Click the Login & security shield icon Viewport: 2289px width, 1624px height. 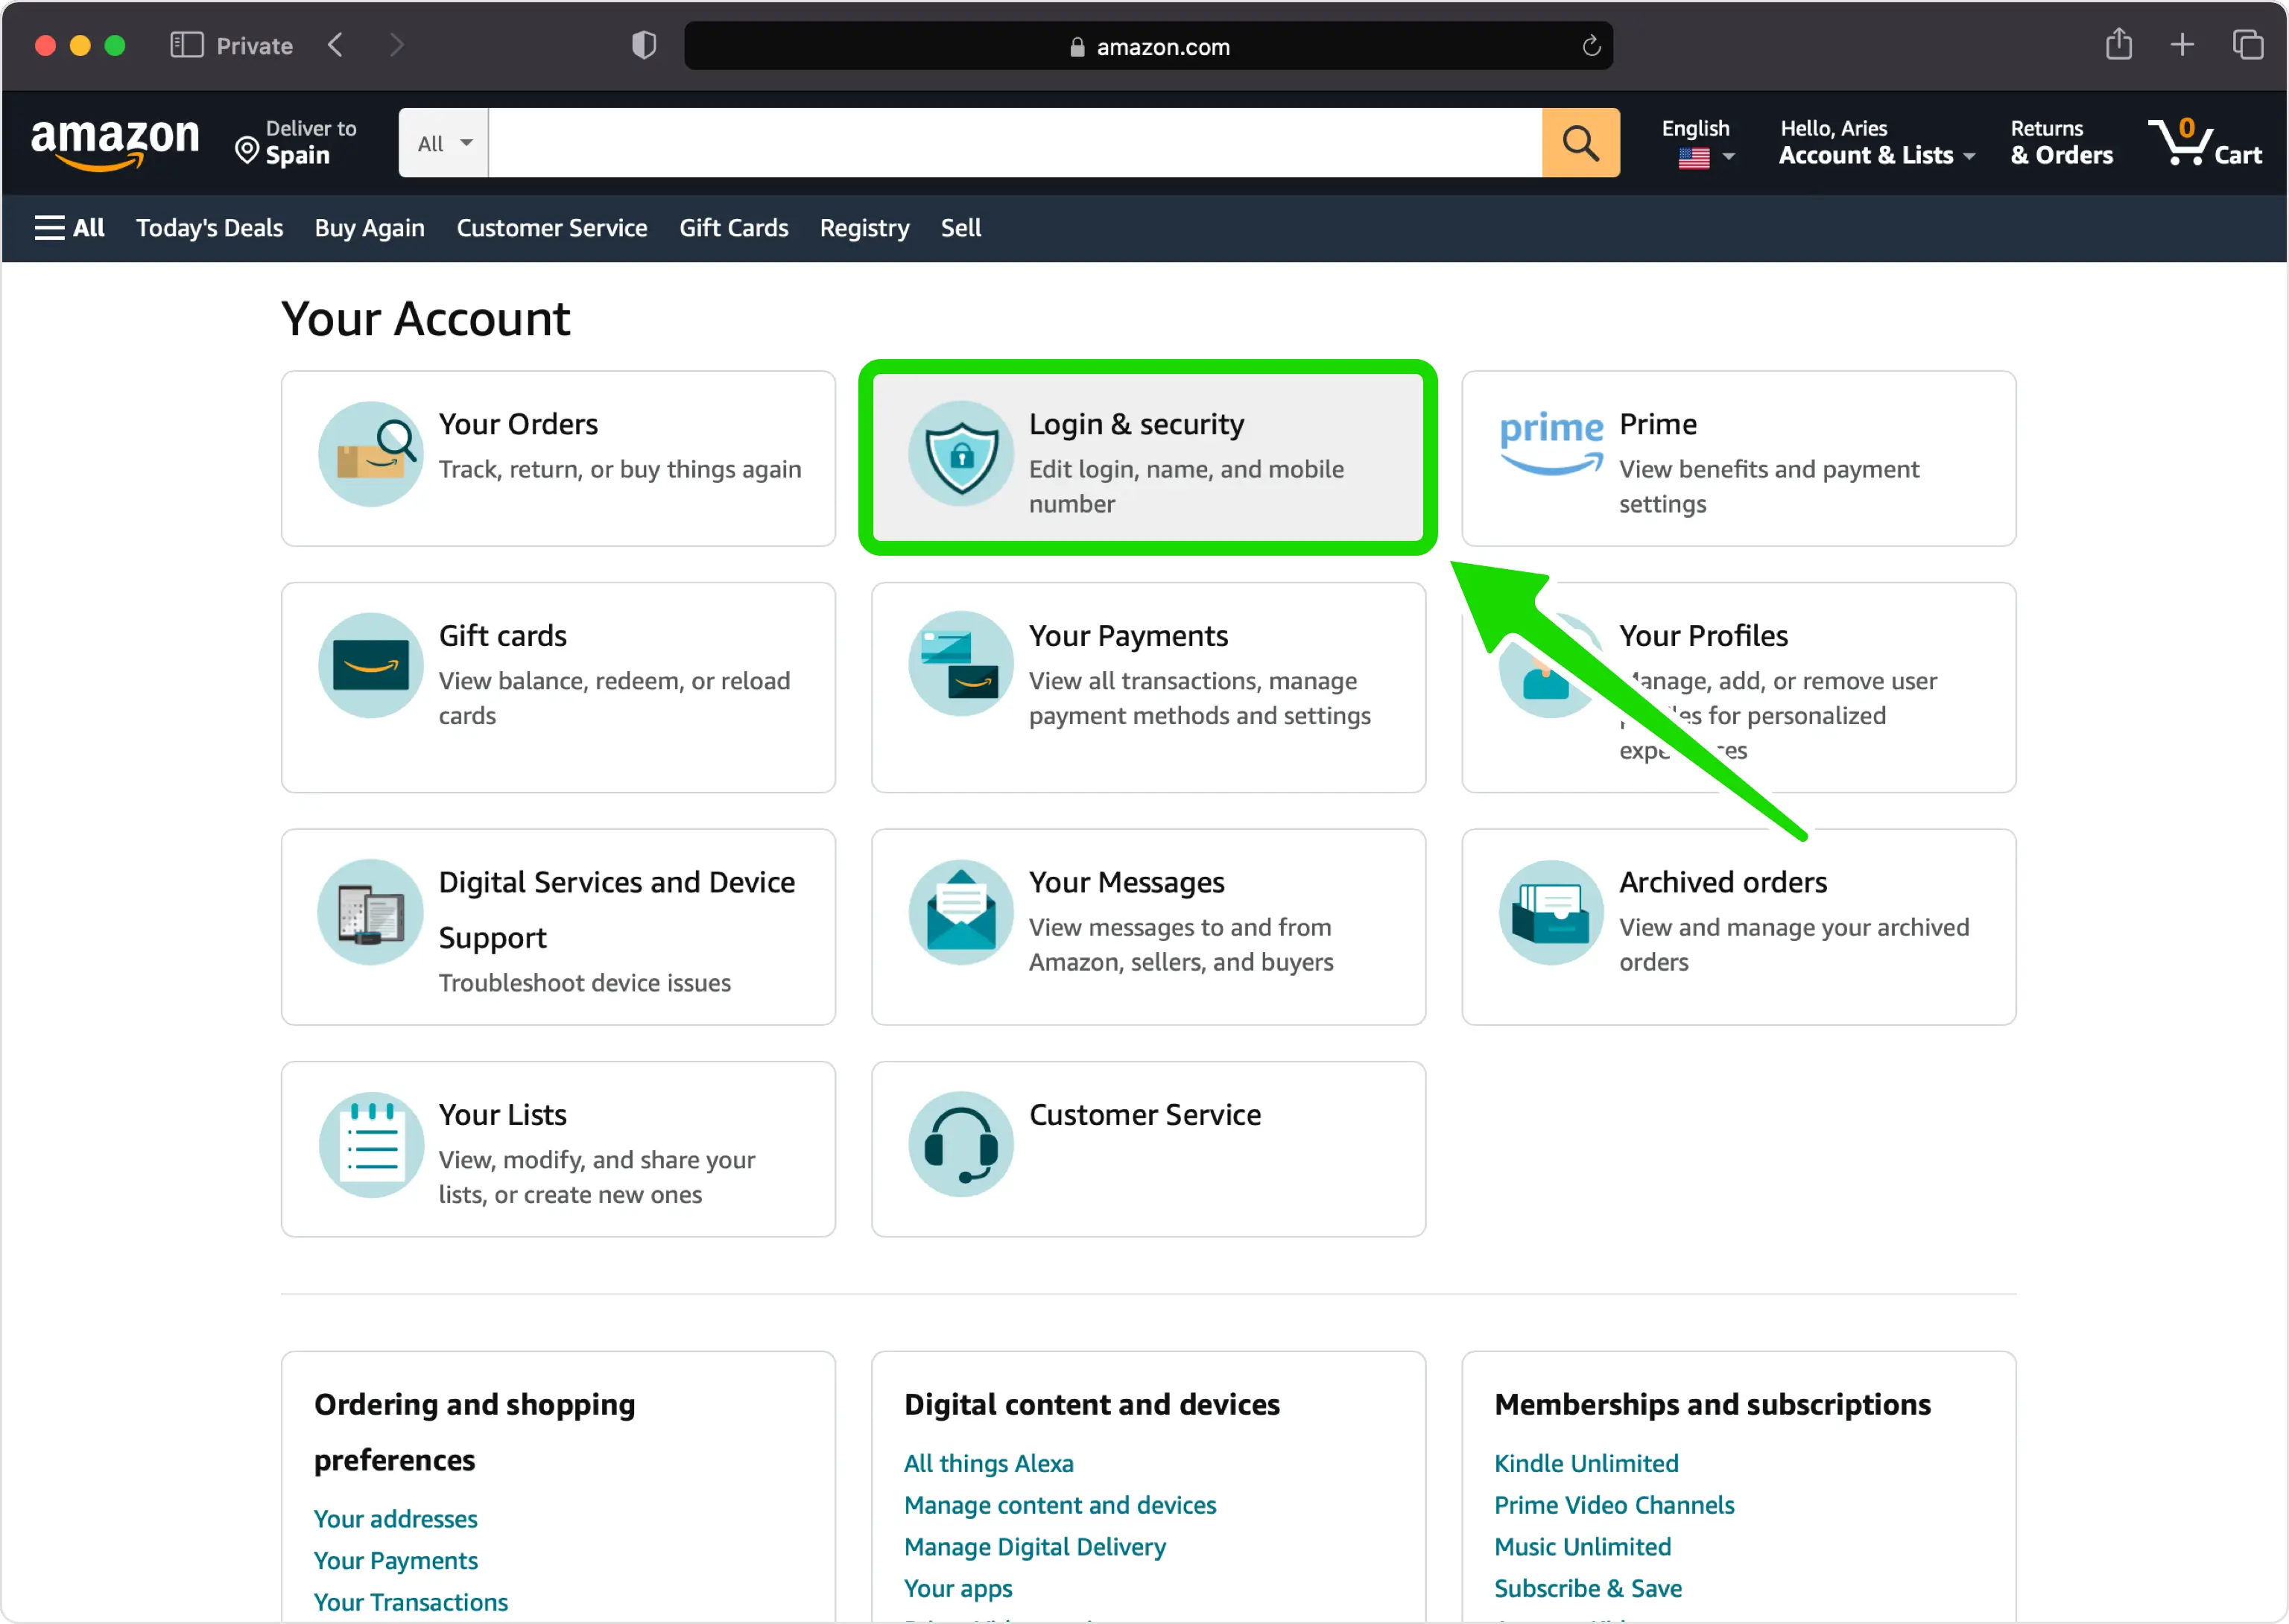(x=960, y=454)
